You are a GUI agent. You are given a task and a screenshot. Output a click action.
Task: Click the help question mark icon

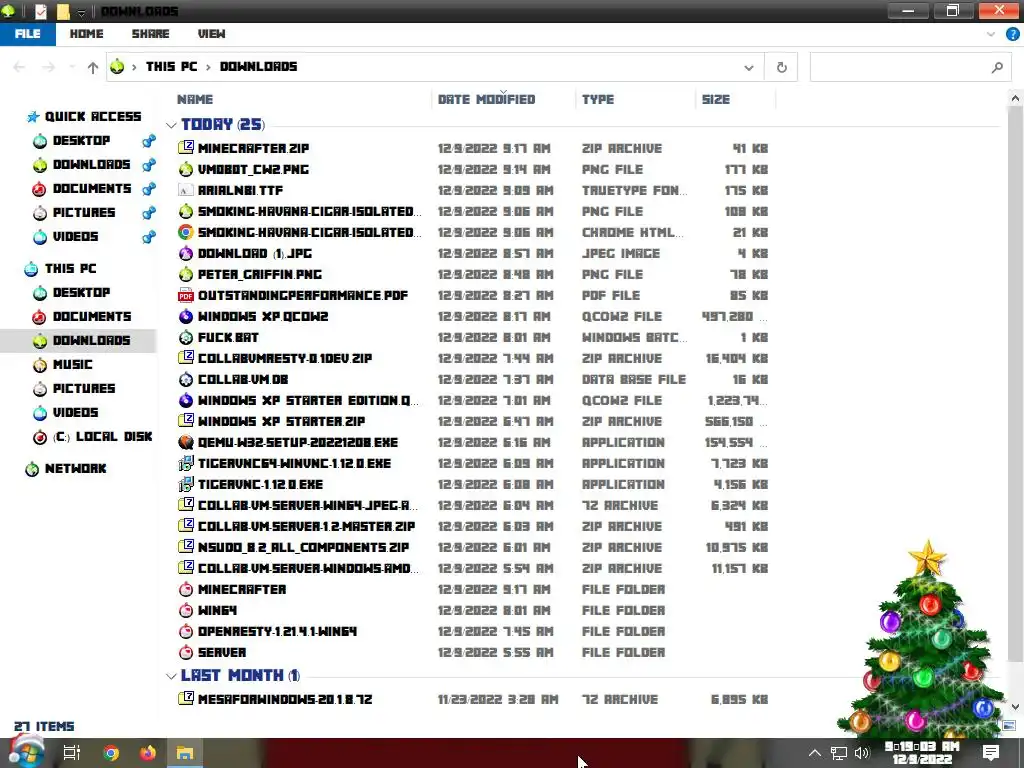[1012, 34]
